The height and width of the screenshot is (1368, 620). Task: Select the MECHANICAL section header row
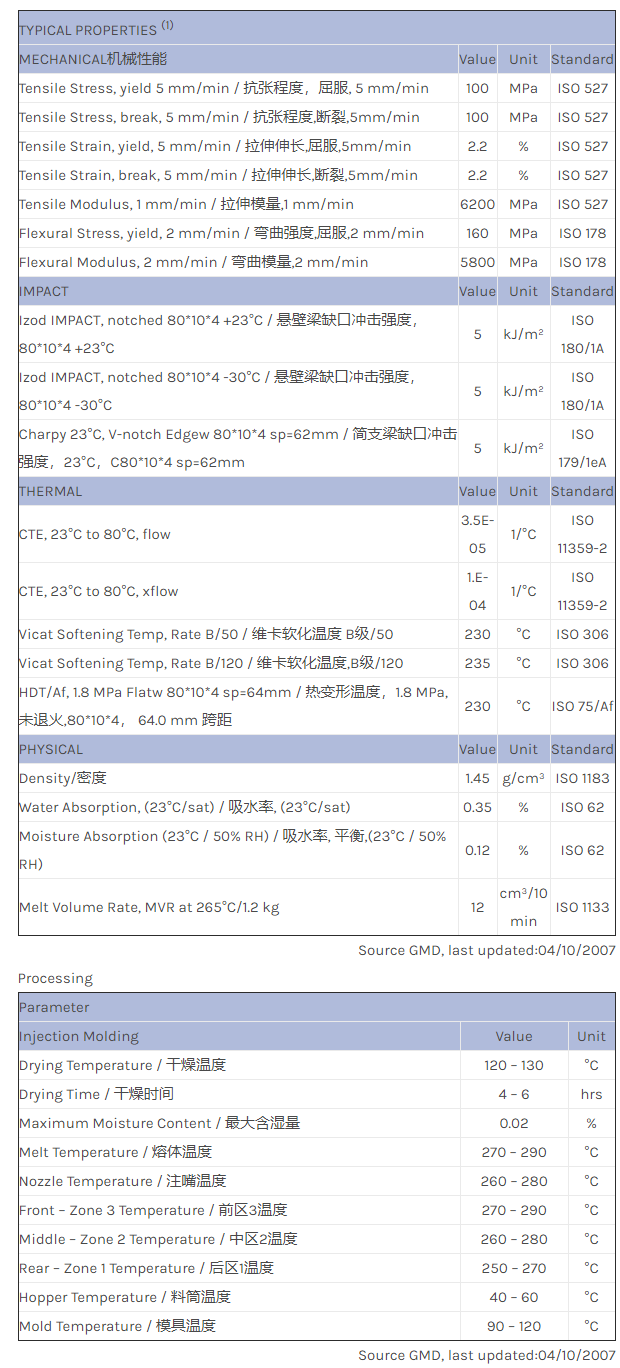click(x=93, y=59)
